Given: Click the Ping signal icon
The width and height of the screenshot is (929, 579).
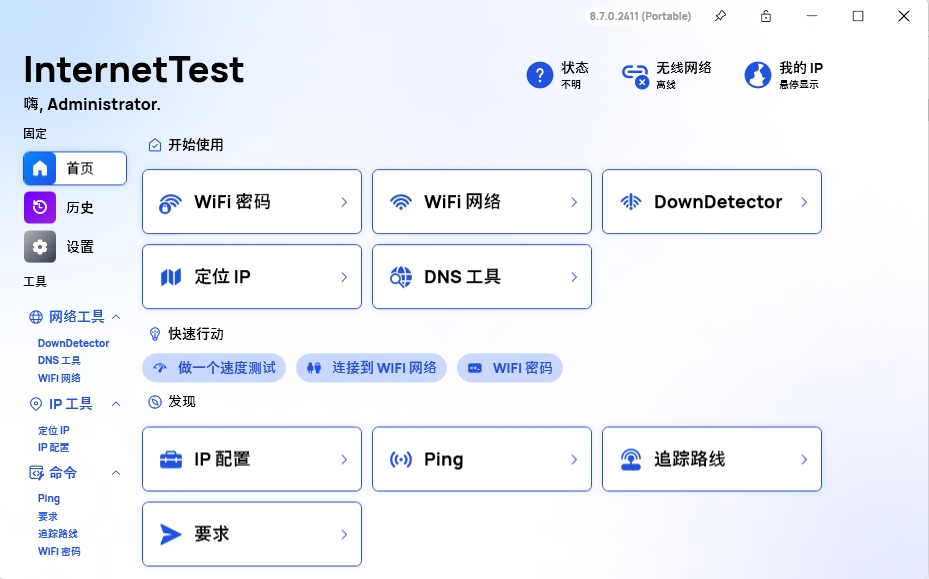Looking at the screenshot, I should click(401, 459).
